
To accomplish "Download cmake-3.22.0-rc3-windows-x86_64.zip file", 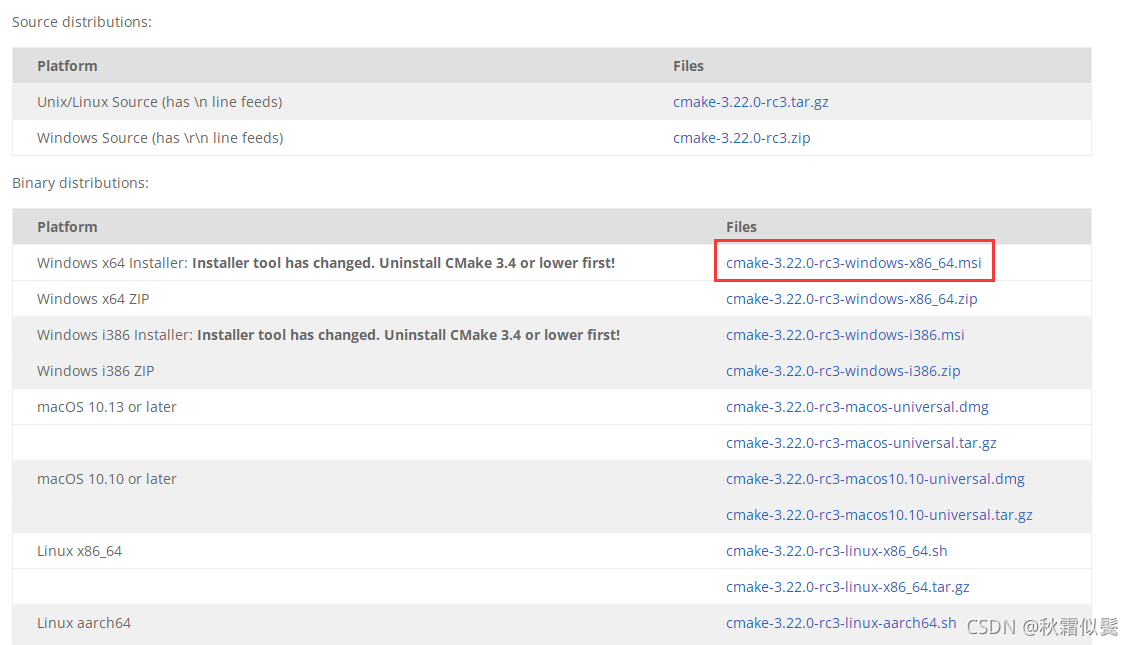I will pos(851,299).
